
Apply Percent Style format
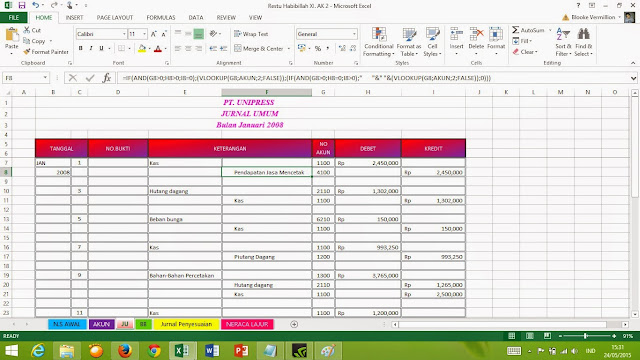(318, 49)
